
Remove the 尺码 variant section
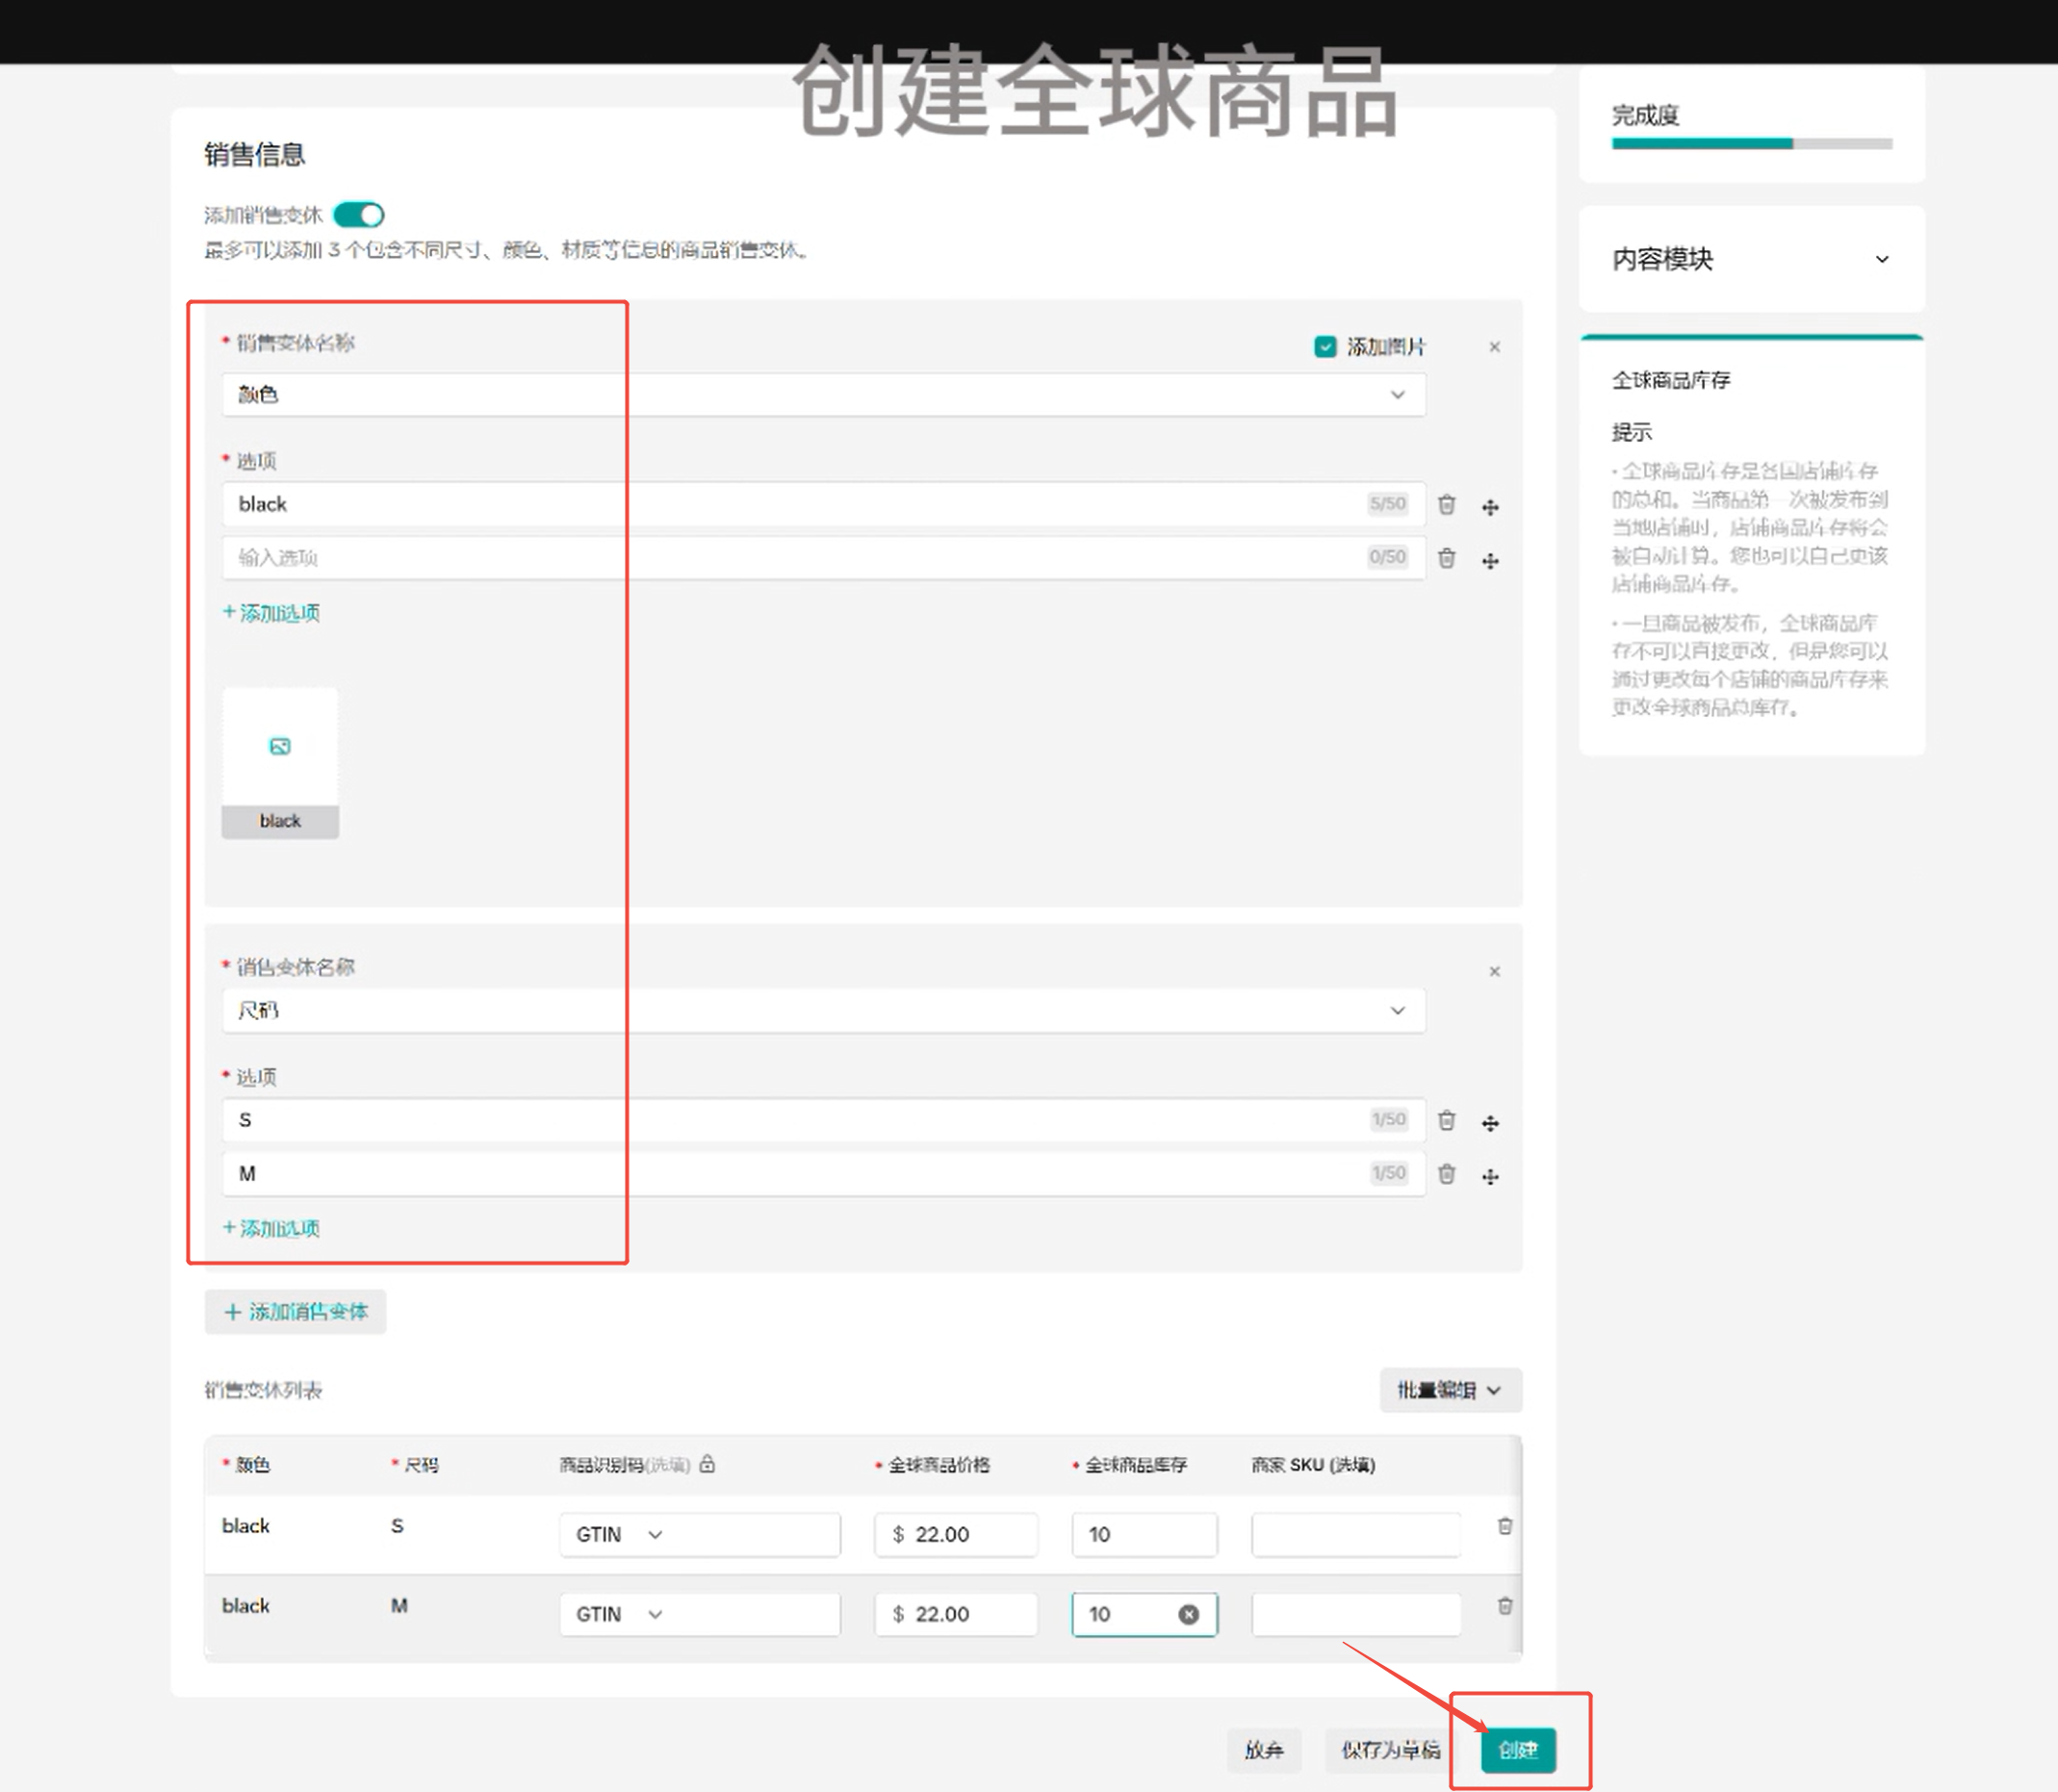(1494, 971)
